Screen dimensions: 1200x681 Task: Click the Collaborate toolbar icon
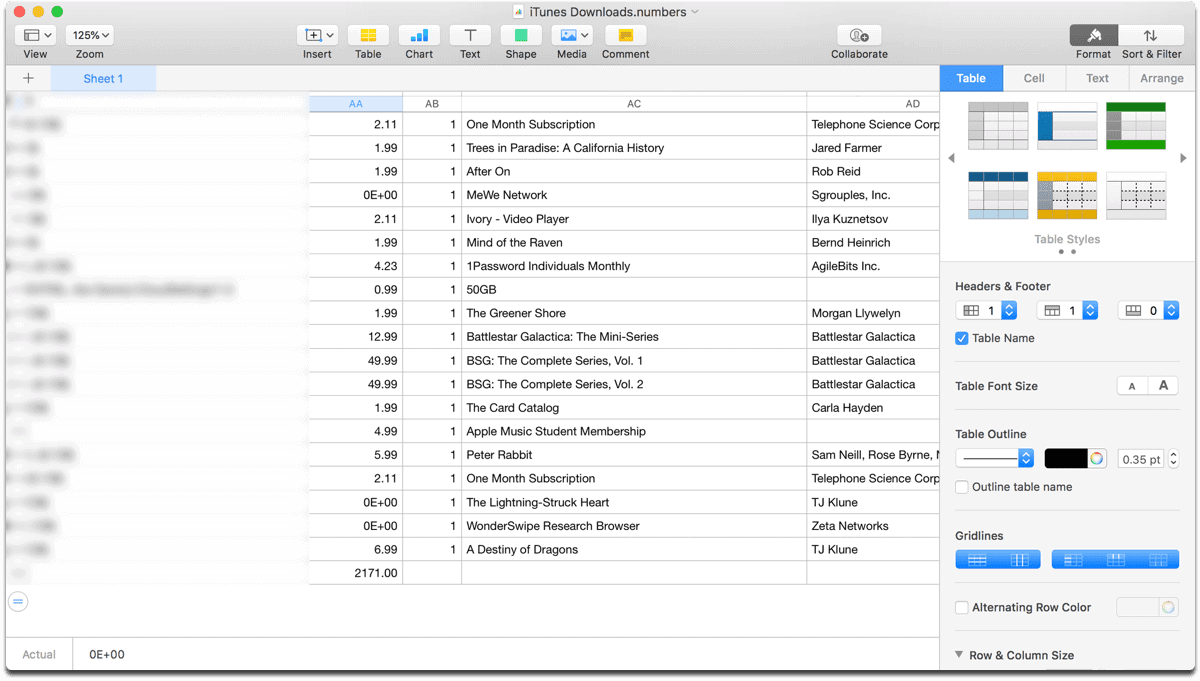pyautogui.click(x=859, y=35)
